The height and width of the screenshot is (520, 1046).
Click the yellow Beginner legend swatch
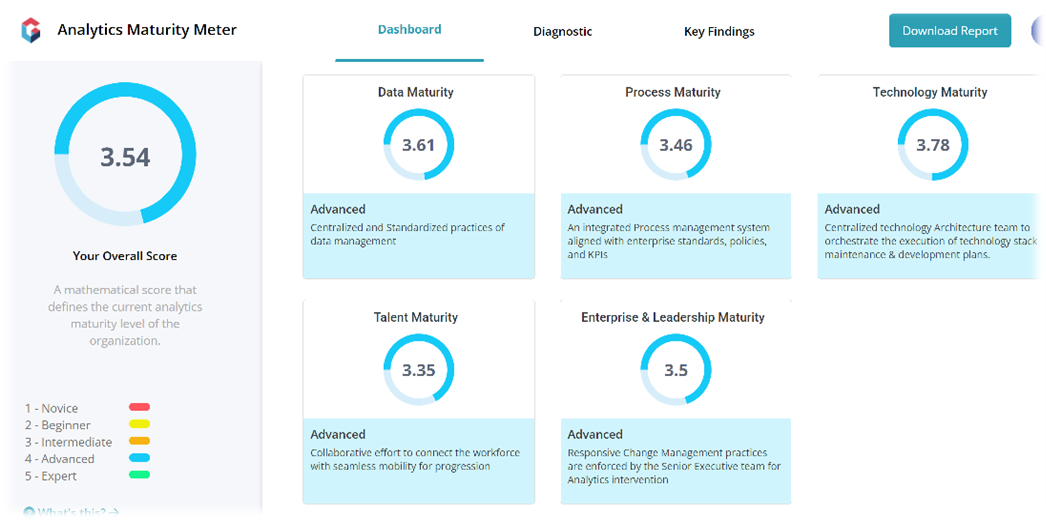pyautogui.click(x=139, y=424)
